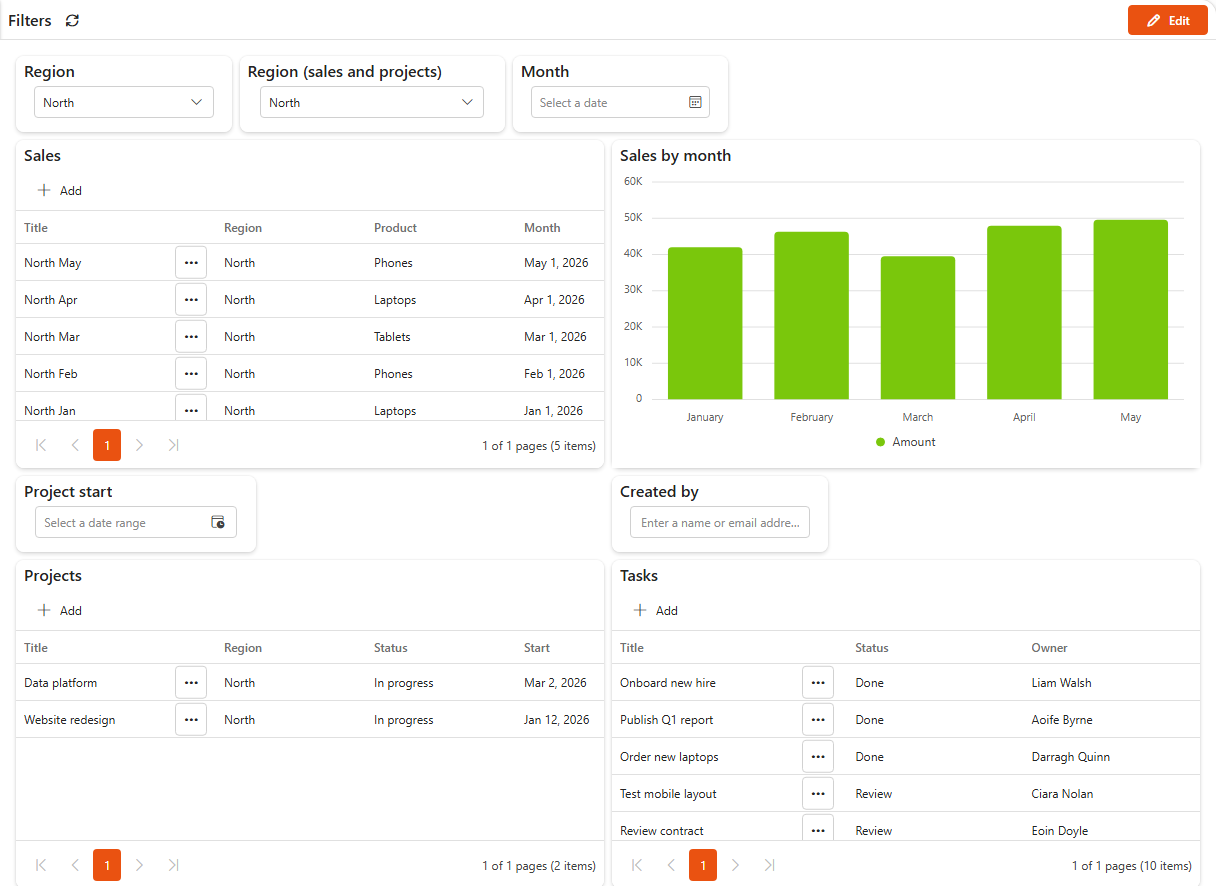
Task: Sort Tasks by the Owner column header
Action: tap(1049, 648)
